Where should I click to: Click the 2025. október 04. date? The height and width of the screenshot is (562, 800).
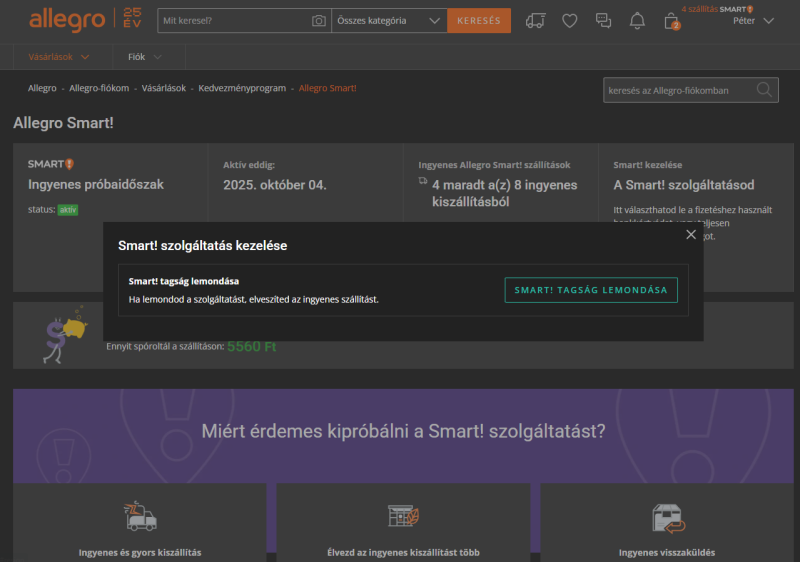pos(274,185)
